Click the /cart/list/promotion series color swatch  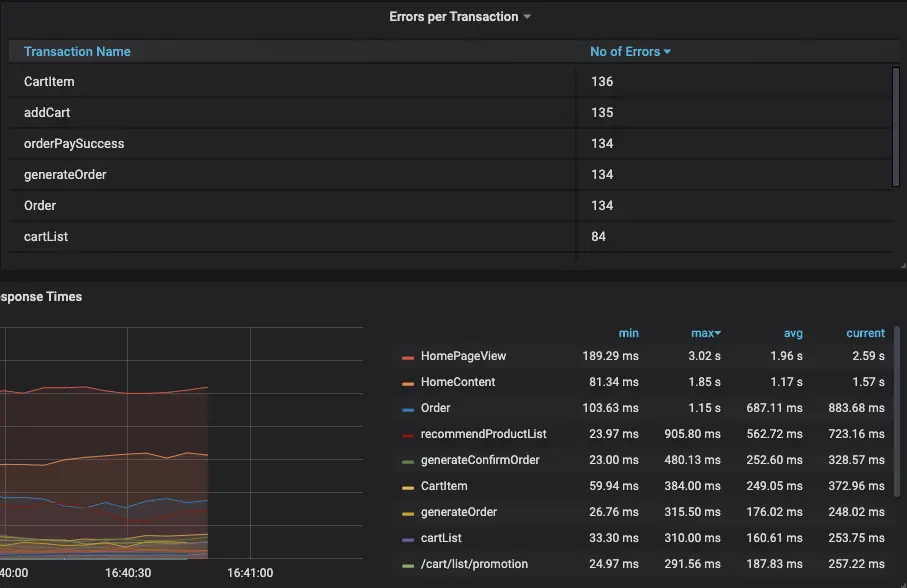pos(408,566)
